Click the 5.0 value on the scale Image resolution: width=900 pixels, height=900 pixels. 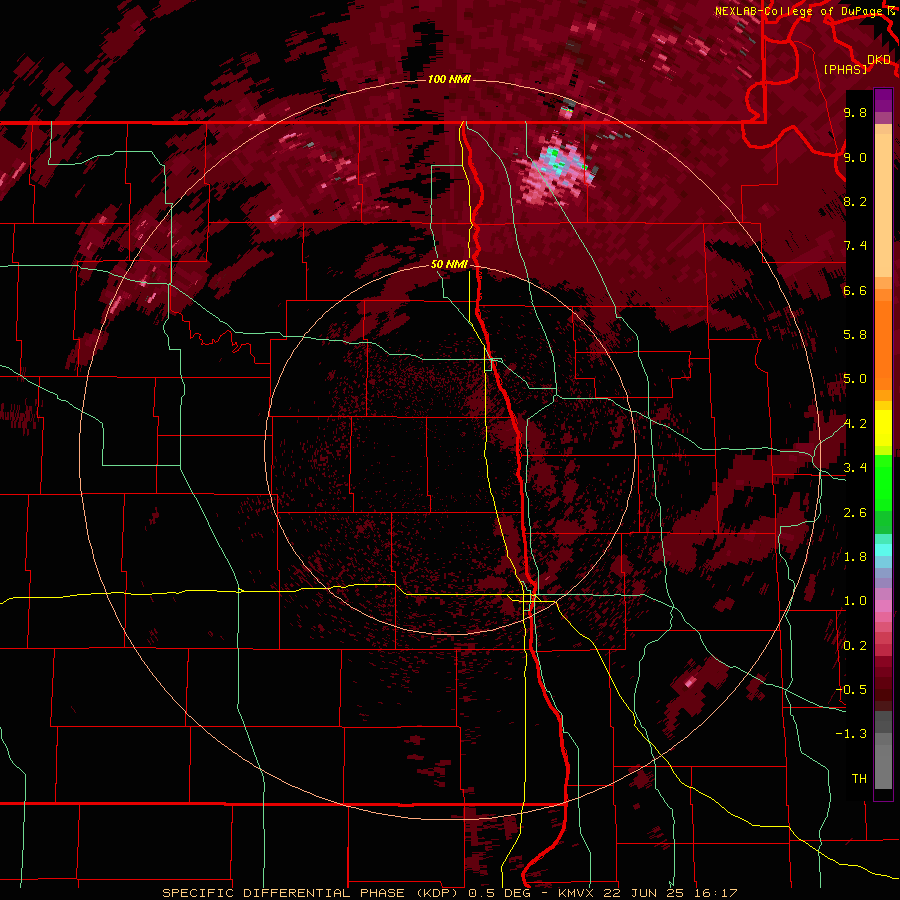coord(855,379)
